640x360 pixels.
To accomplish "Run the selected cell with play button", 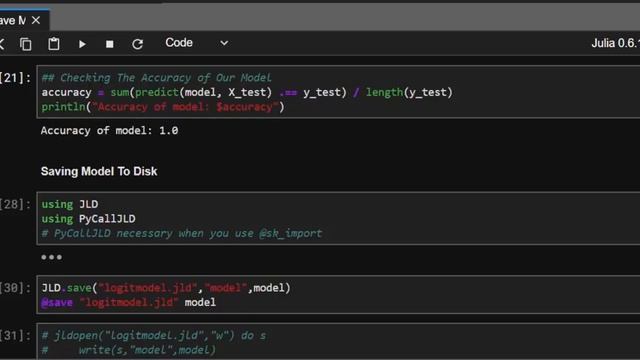I will click(82, 44).
